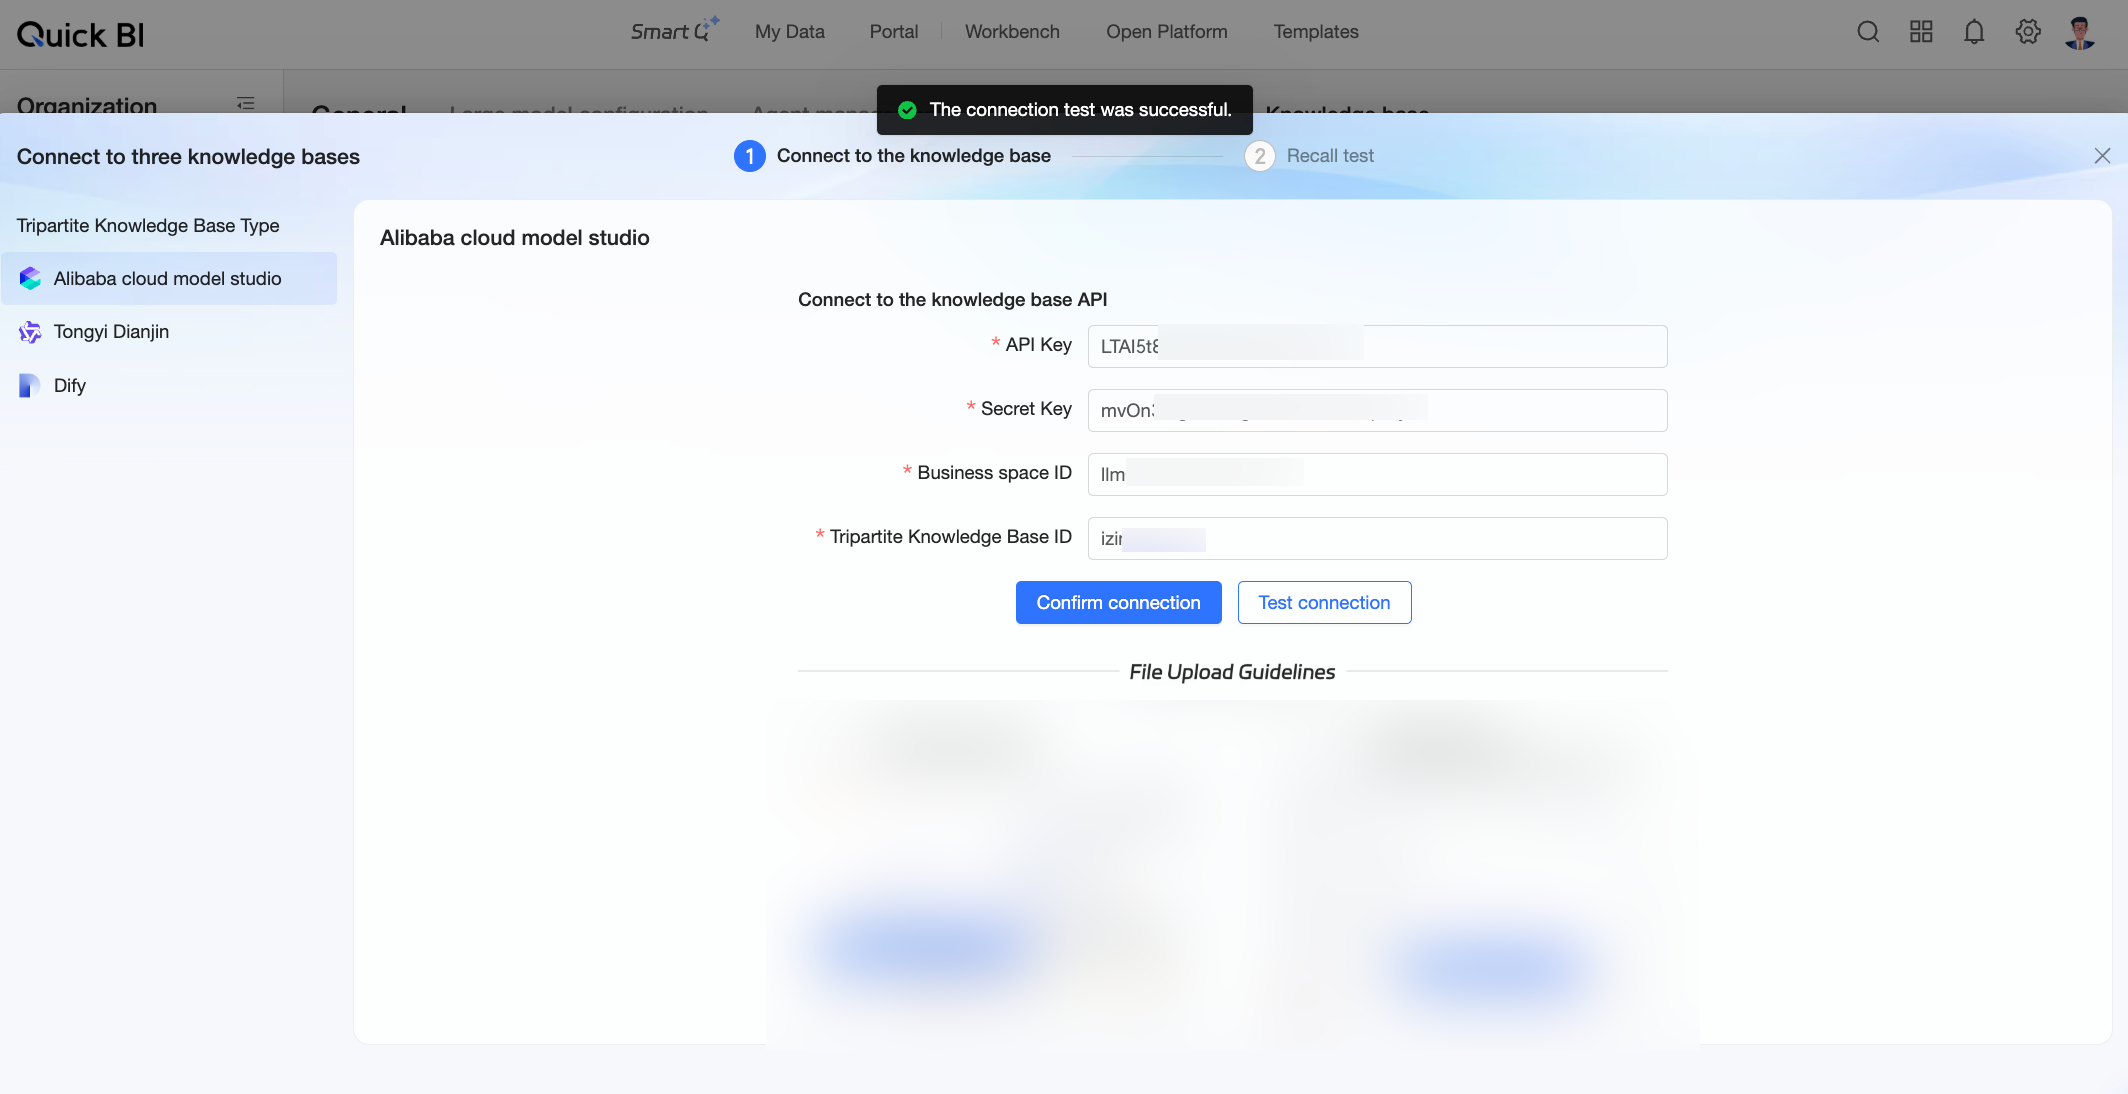Open the user avatar menu
This screenshot has height=1094, width=2128.
[2080, 32]
